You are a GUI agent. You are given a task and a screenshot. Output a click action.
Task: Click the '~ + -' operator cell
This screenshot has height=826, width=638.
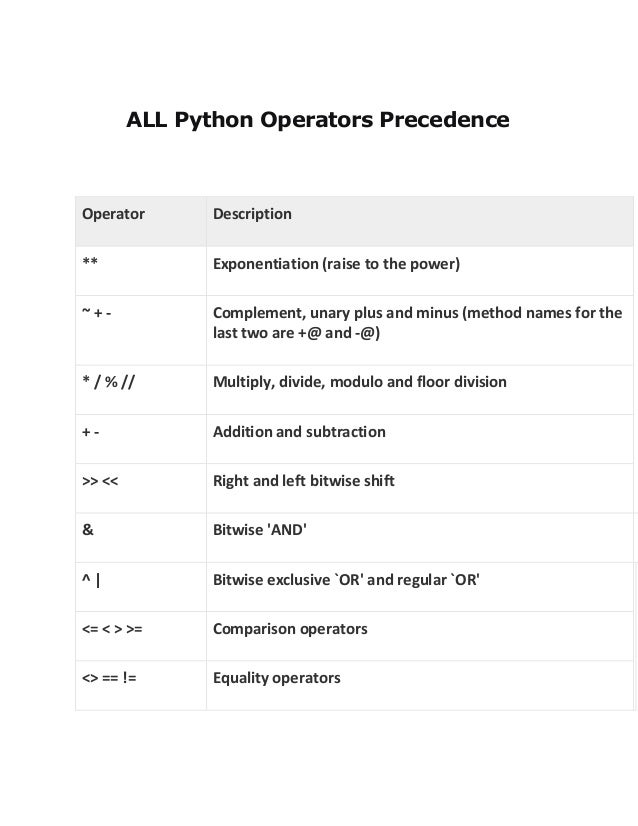pos(97,314)
